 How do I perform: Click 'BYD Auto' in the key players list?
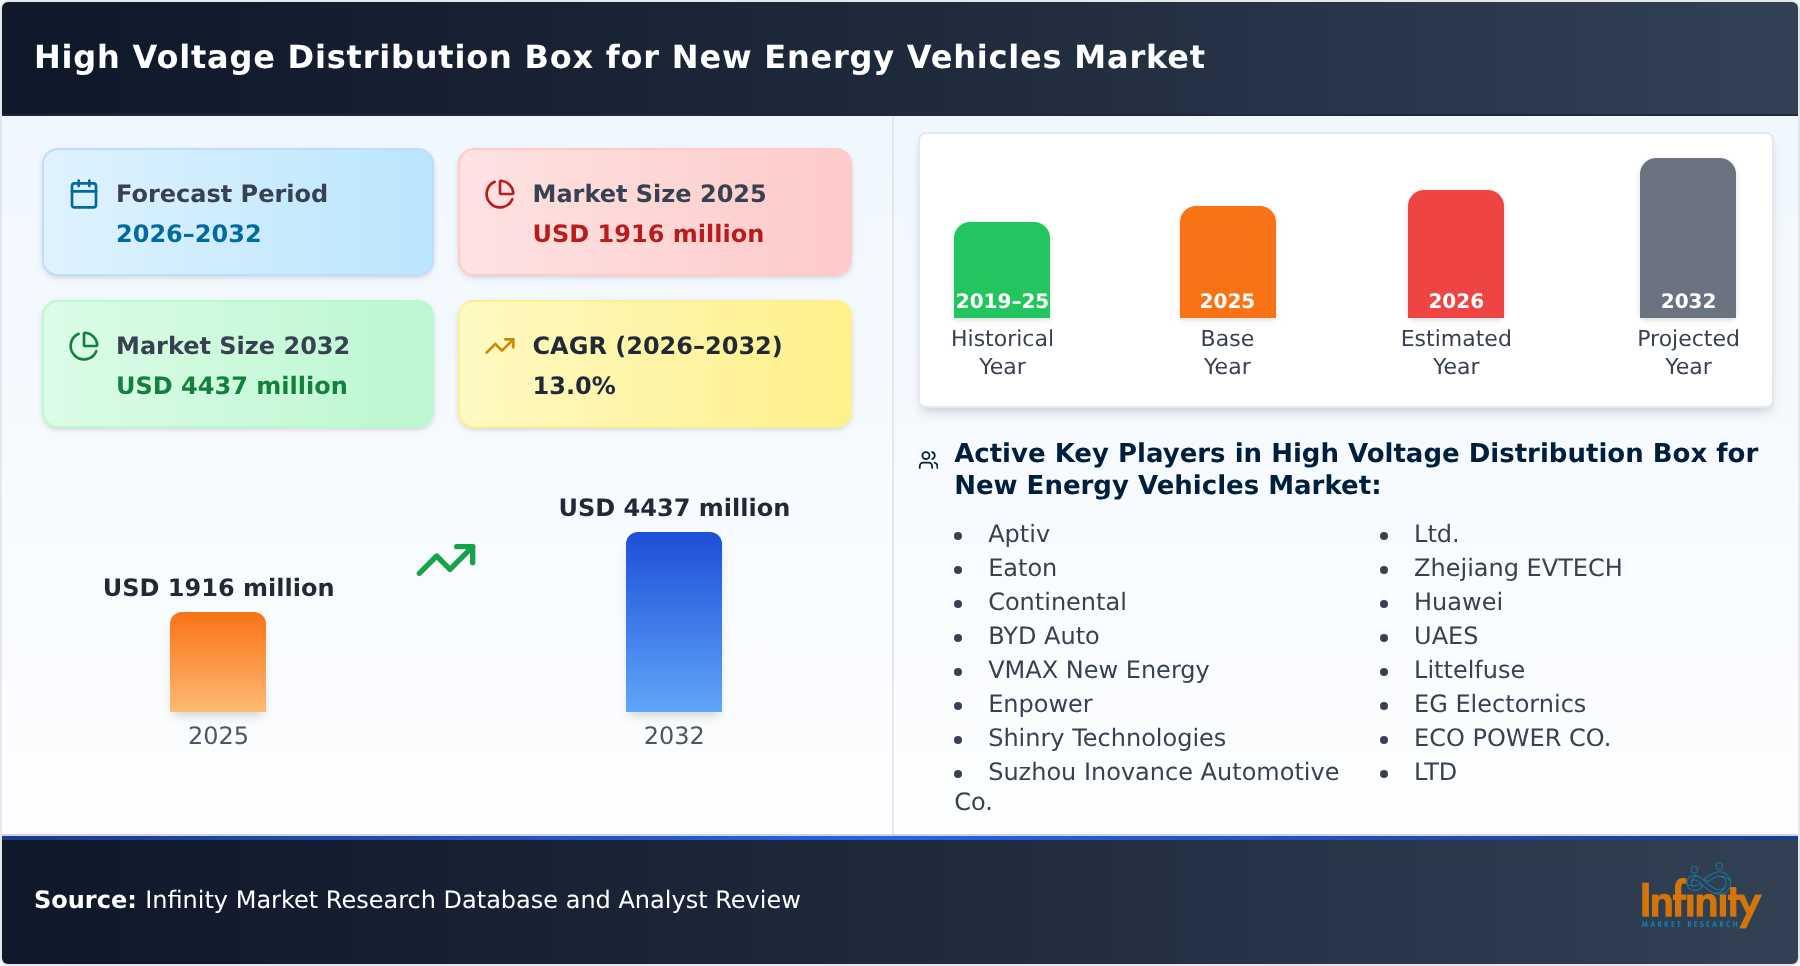(x=1043, y=636)
